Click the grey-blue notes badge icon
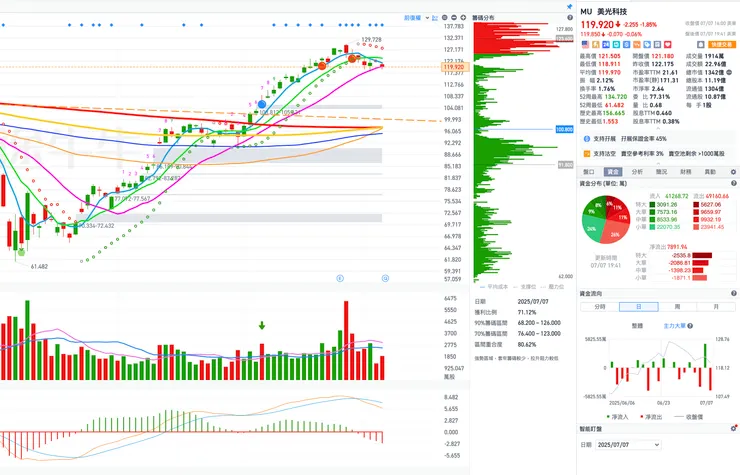The height and width of the screenshot is (475, 740). pyautogui.click(x=657, y=44)
